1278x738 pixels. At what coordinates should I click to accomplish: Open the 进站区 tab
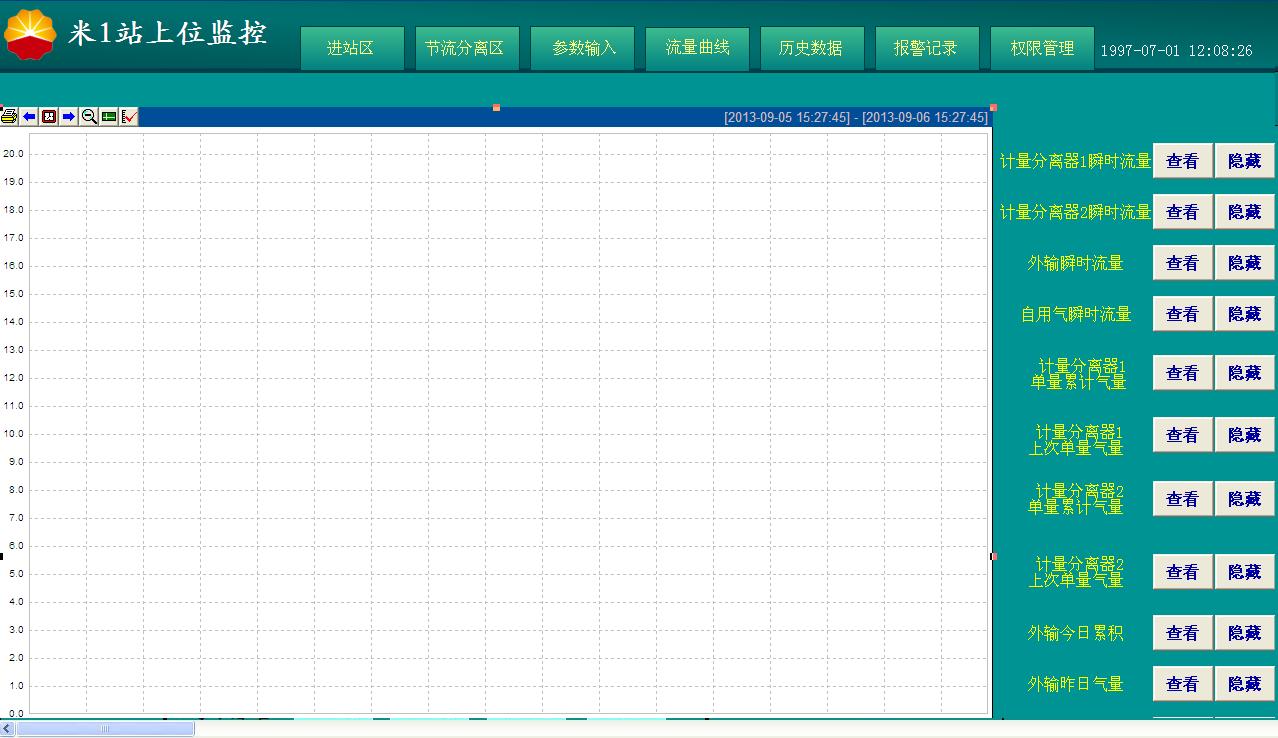point(352,48)
